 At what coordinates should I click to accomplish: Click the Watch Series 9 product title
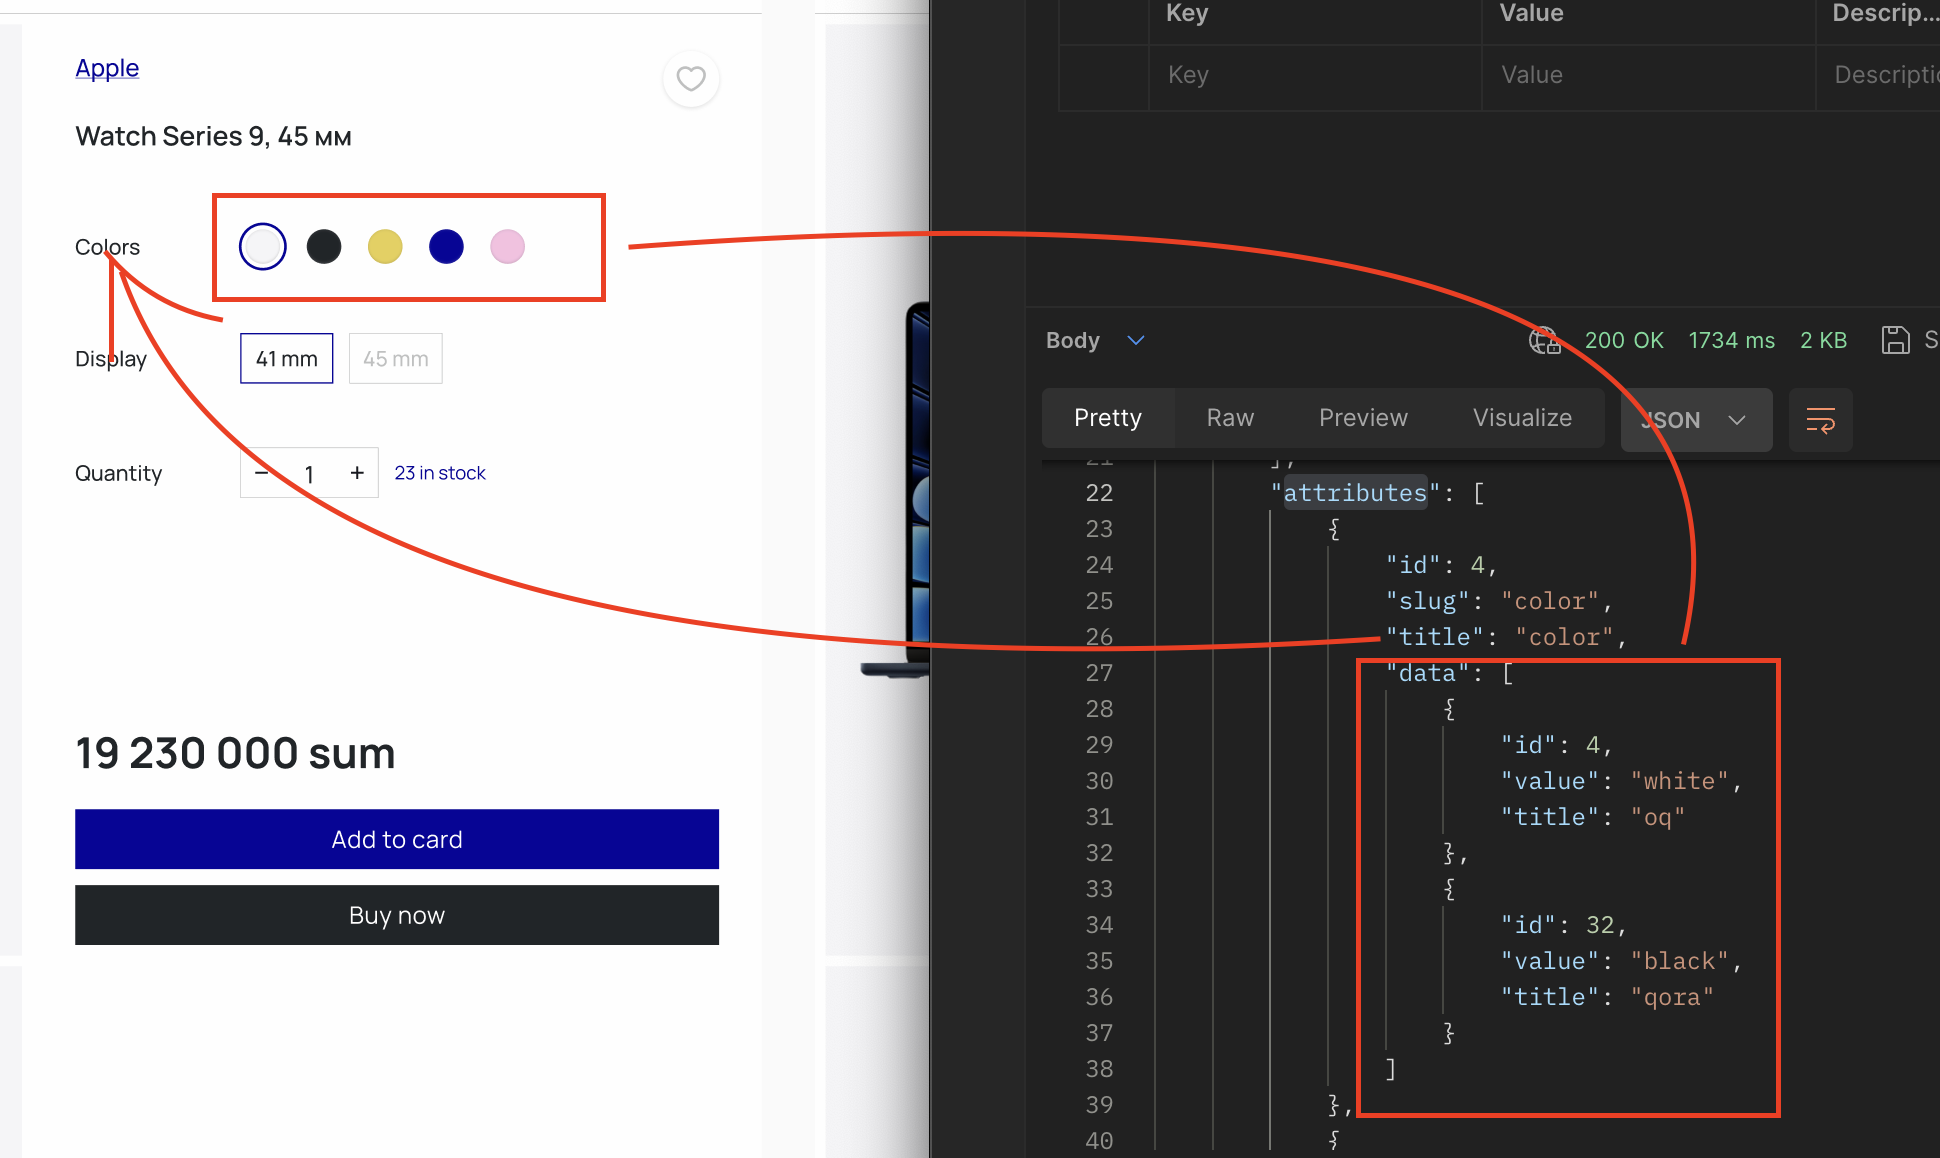tap(213, 136)
